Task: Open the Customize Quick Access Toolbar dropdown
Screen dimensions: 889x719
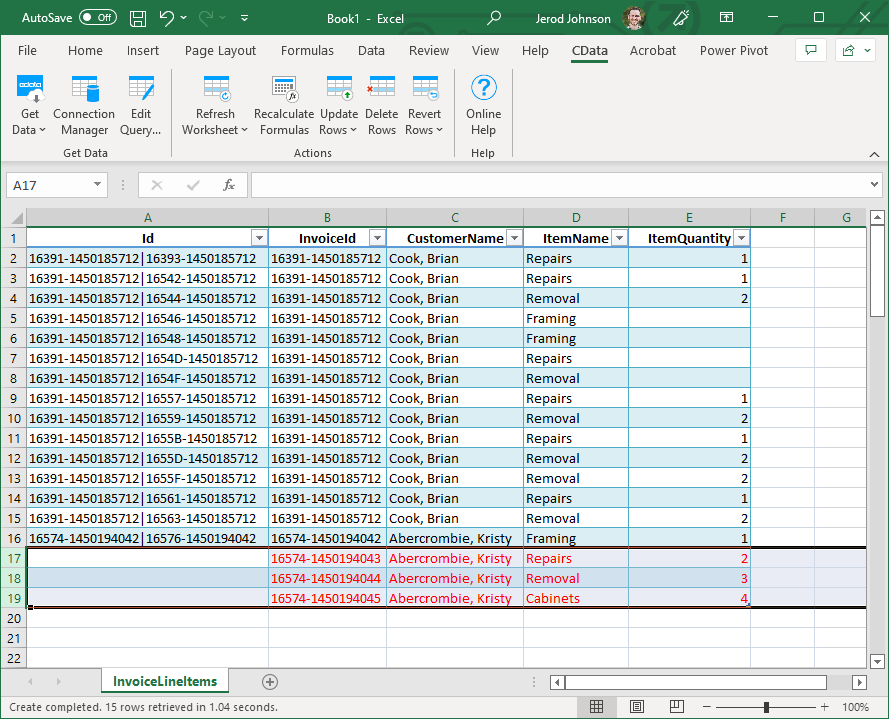Action: [x=244, y=18]
